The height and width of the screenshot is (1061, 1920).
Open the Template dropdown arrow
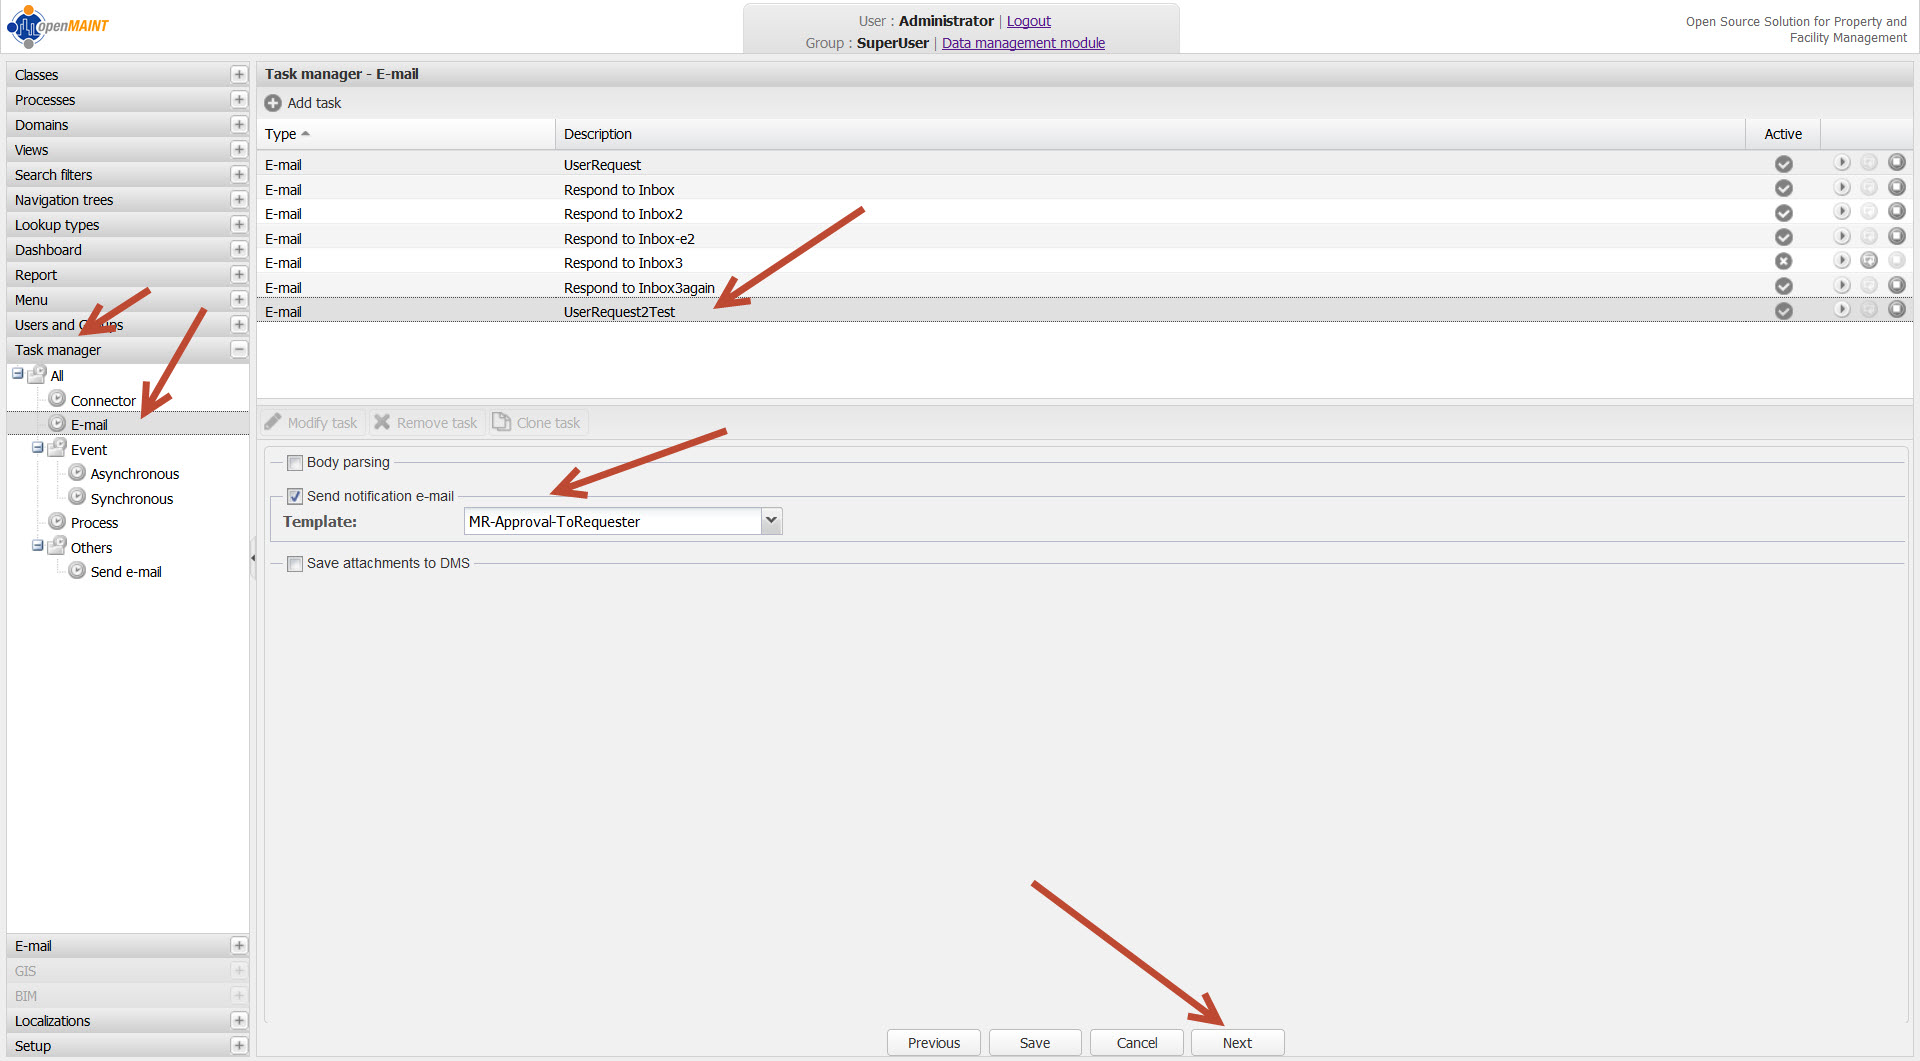coord(771,521)
